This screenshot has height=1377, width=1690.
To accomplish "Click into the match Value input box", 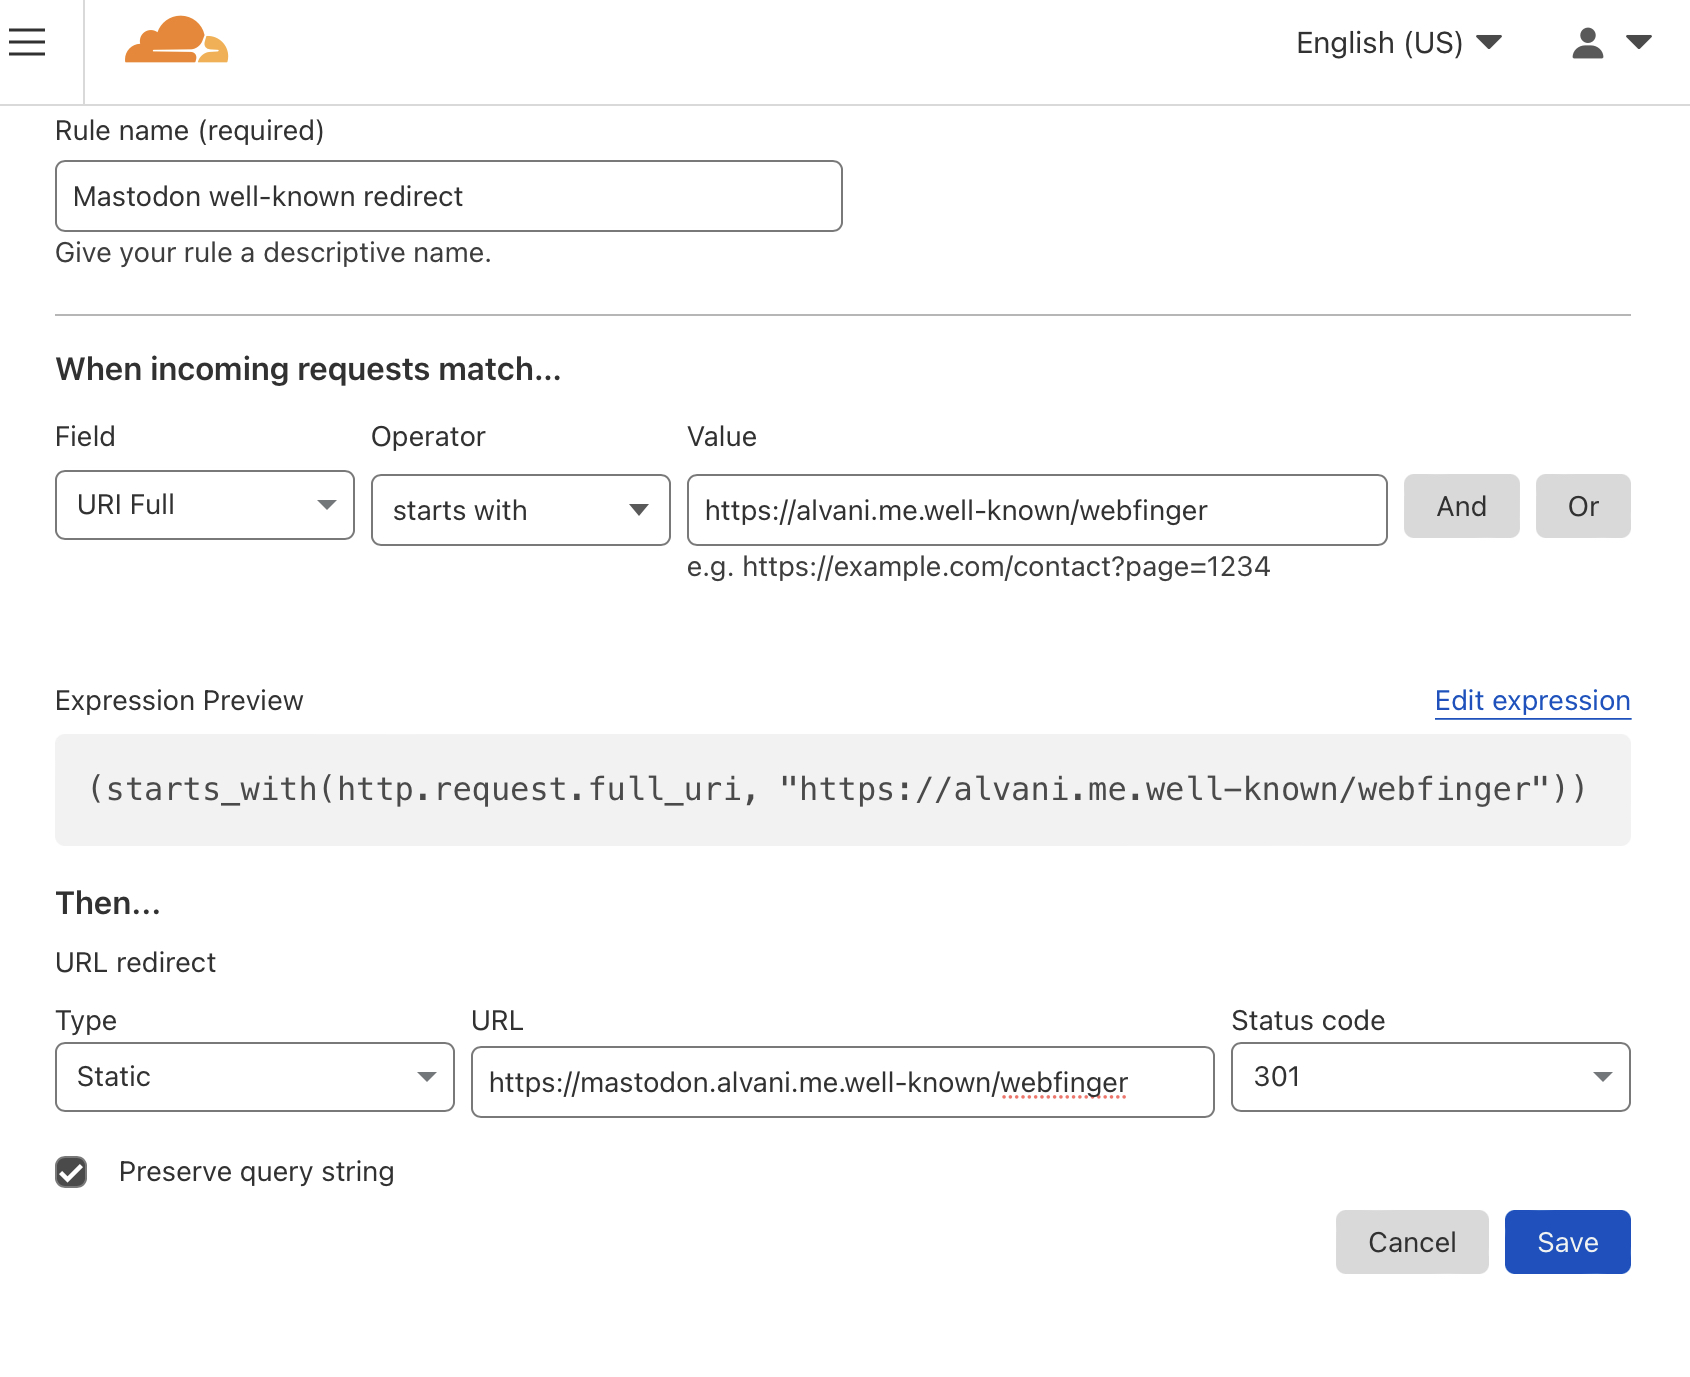I will pyautogui.click(x=1036, y=510).
